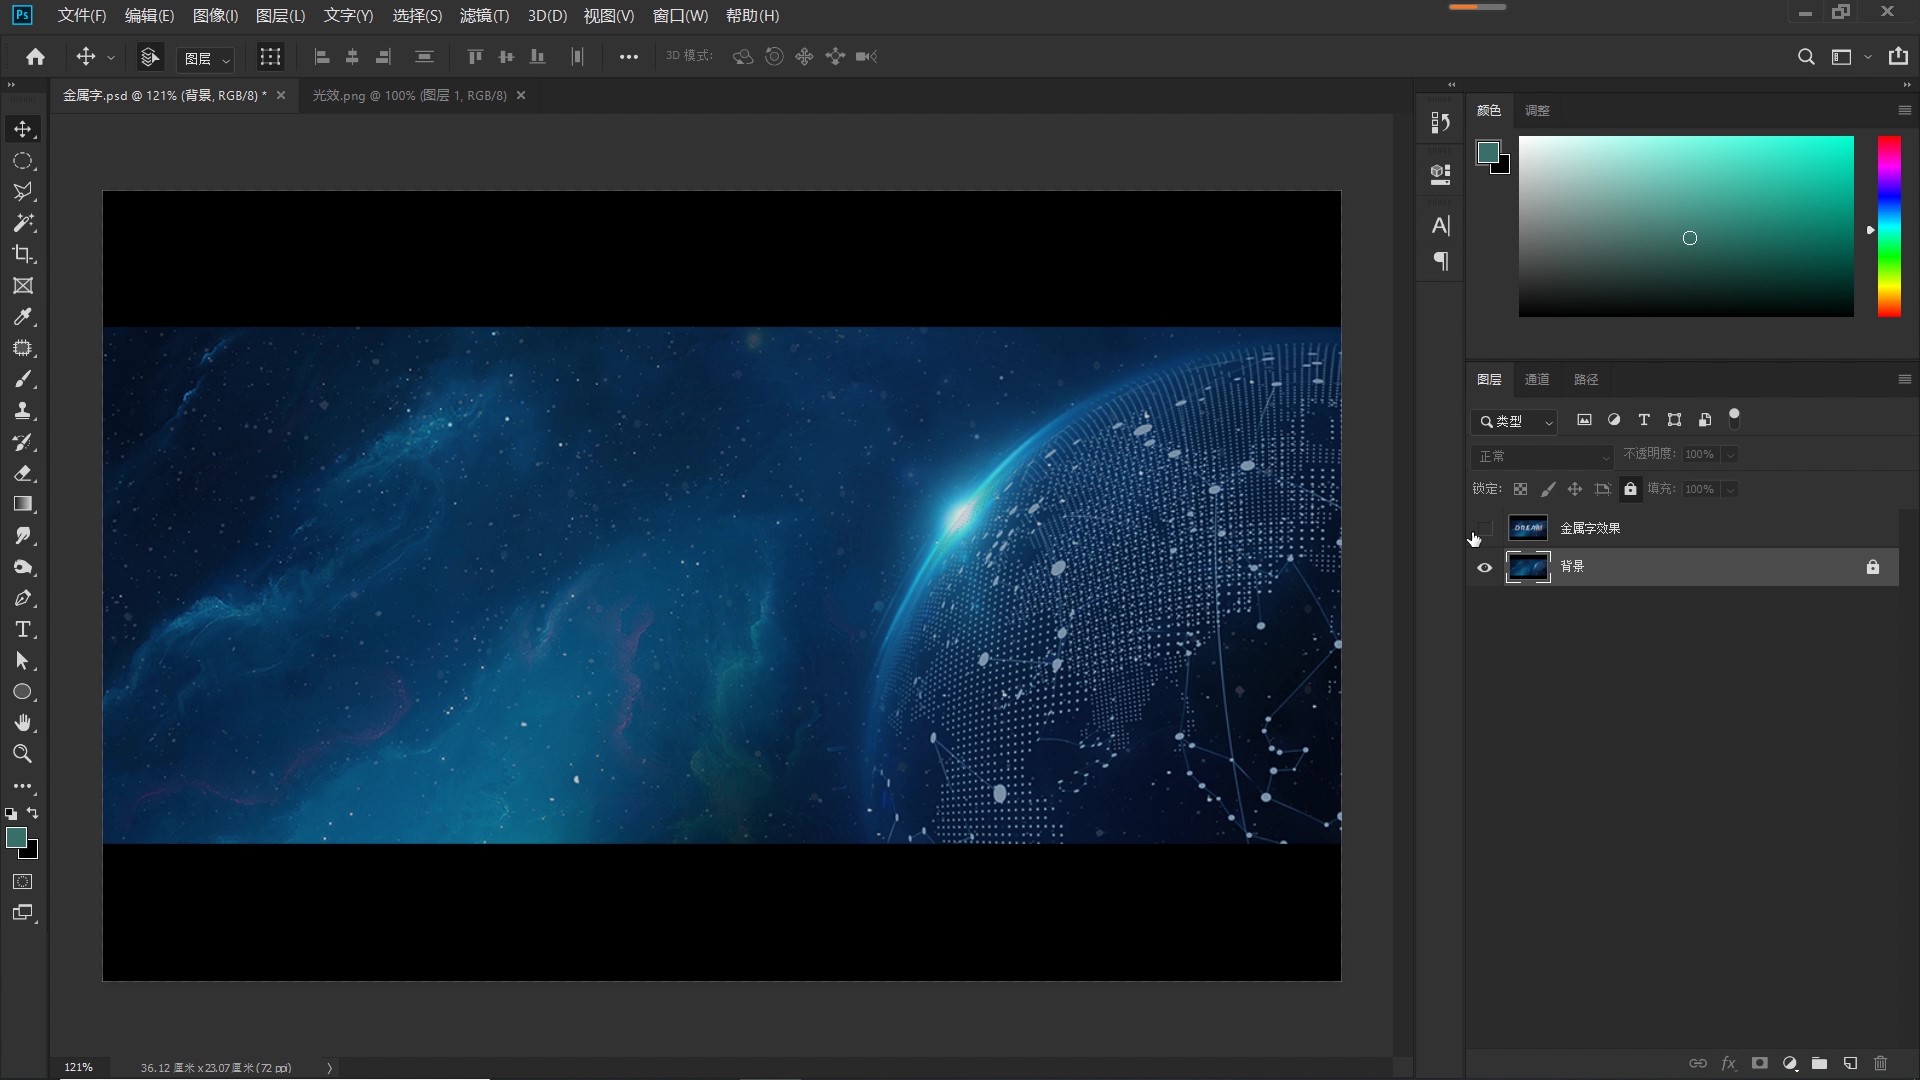Screen dimensions: 1920x1080
Task: Click the rainbow hue slider strip
Action: coord(1888,227)
